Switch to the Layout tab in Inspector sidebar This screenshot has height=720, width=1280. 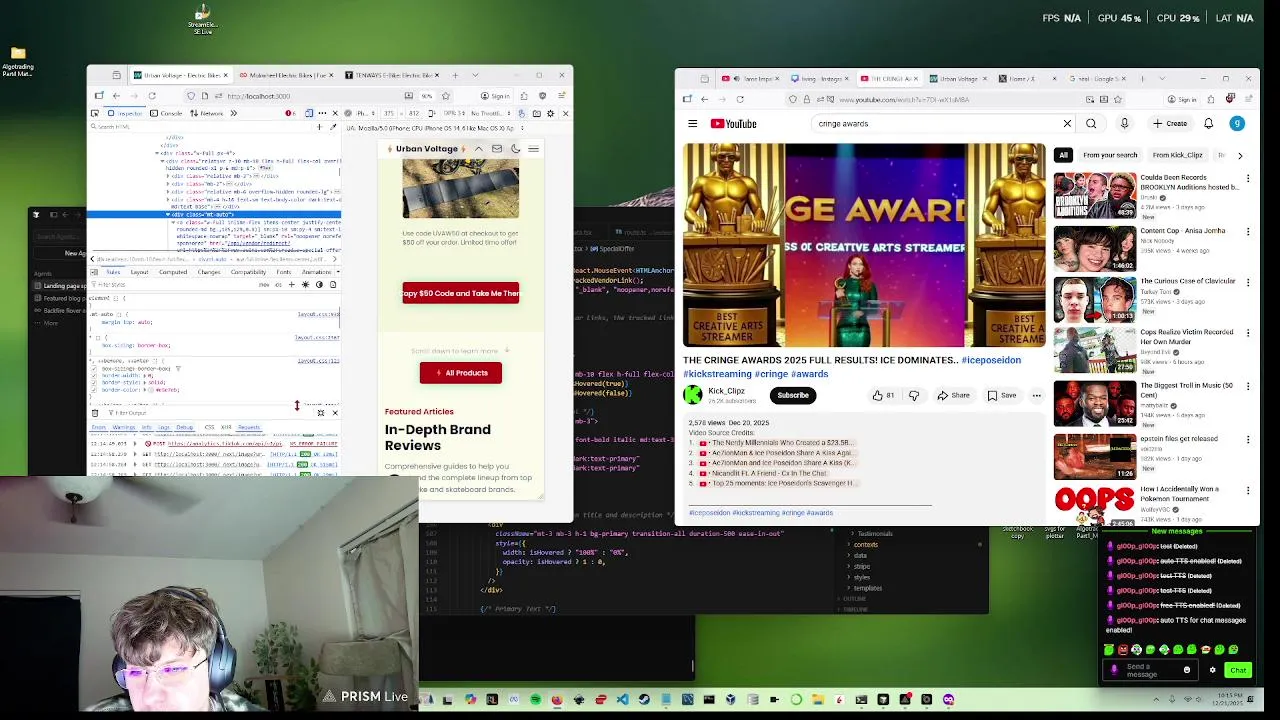pyautogui.click(x=139, y=272)
